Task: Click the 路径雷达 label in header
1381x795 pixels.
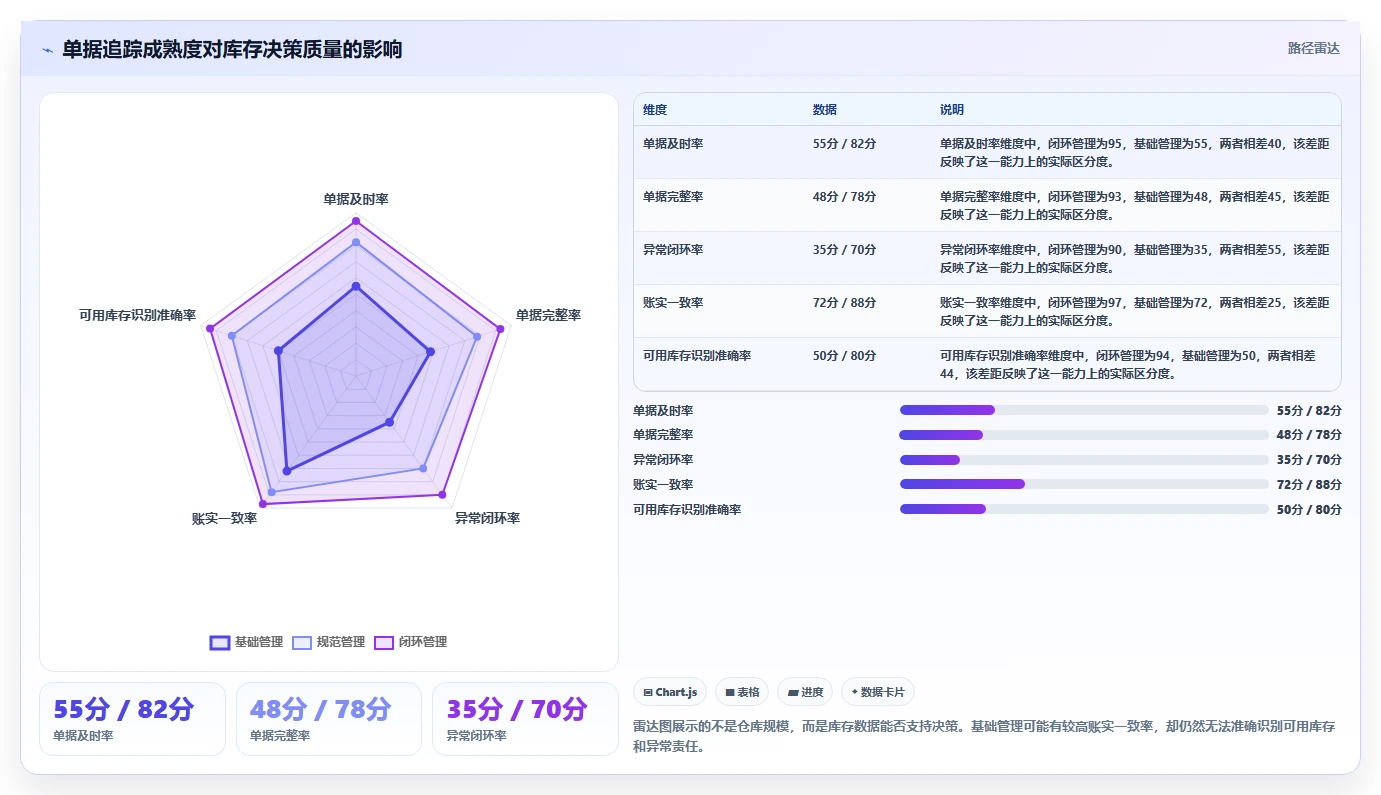Action: tap(1313, 48)
